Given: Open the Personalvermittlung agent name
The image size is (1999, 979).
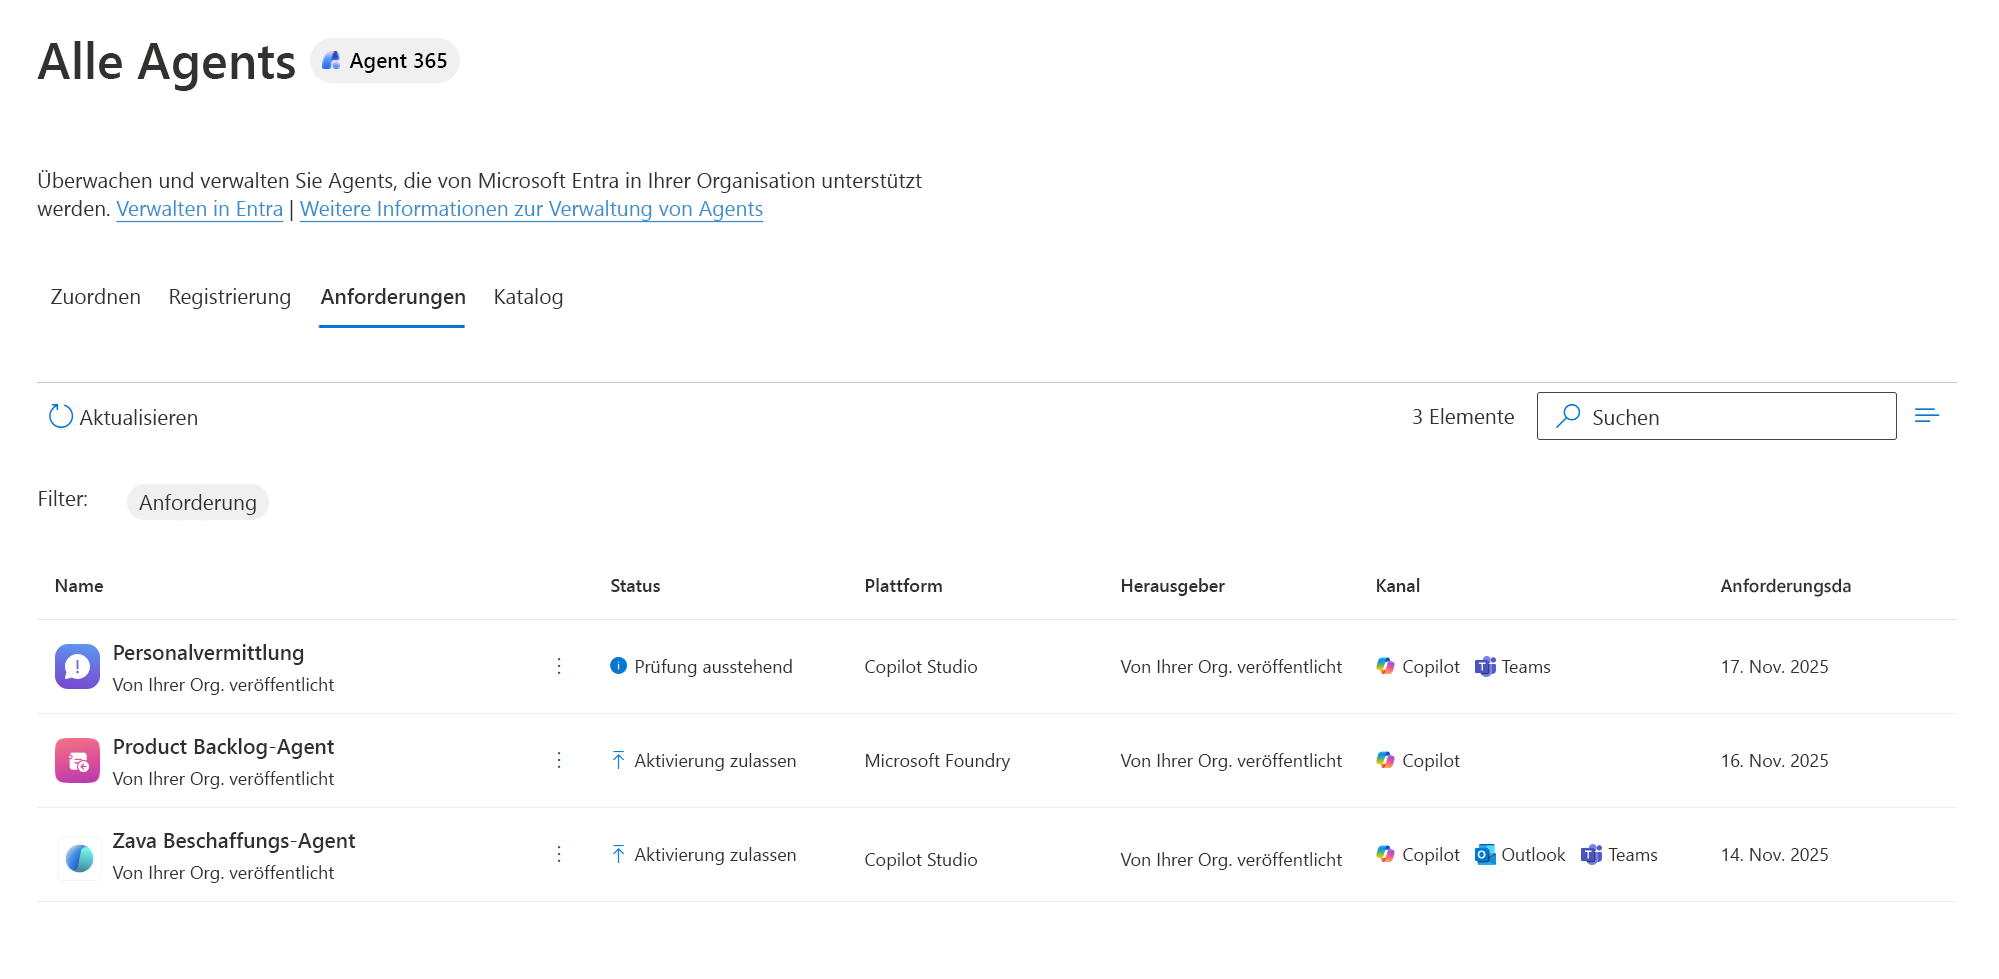Looking at the screenshot, I should coord(208,653).
